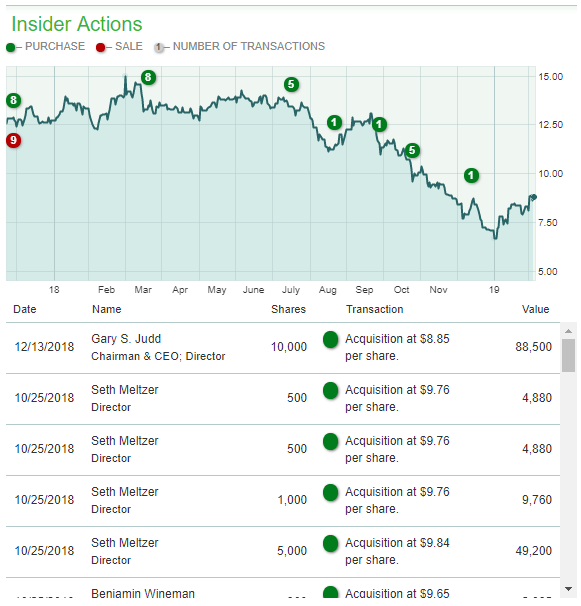Image resolution: width=581 pixels, height=606 pixels.
Task: Click the chart's current price end point
Action: [534, 197]
